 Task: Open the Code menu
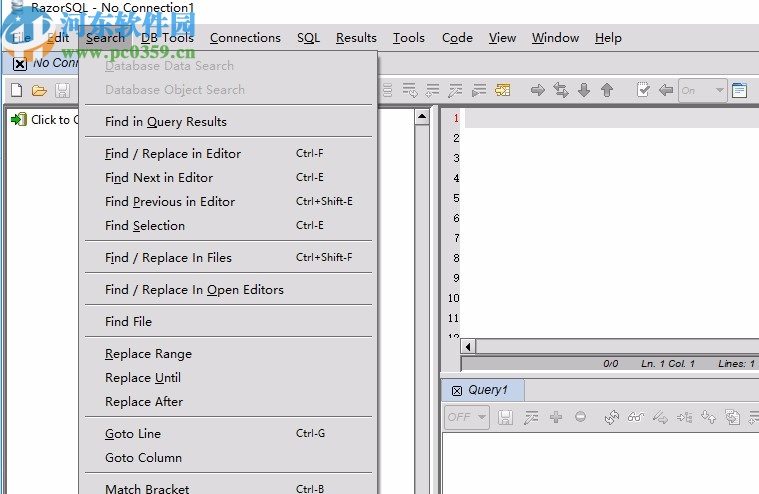click(457, 38)
